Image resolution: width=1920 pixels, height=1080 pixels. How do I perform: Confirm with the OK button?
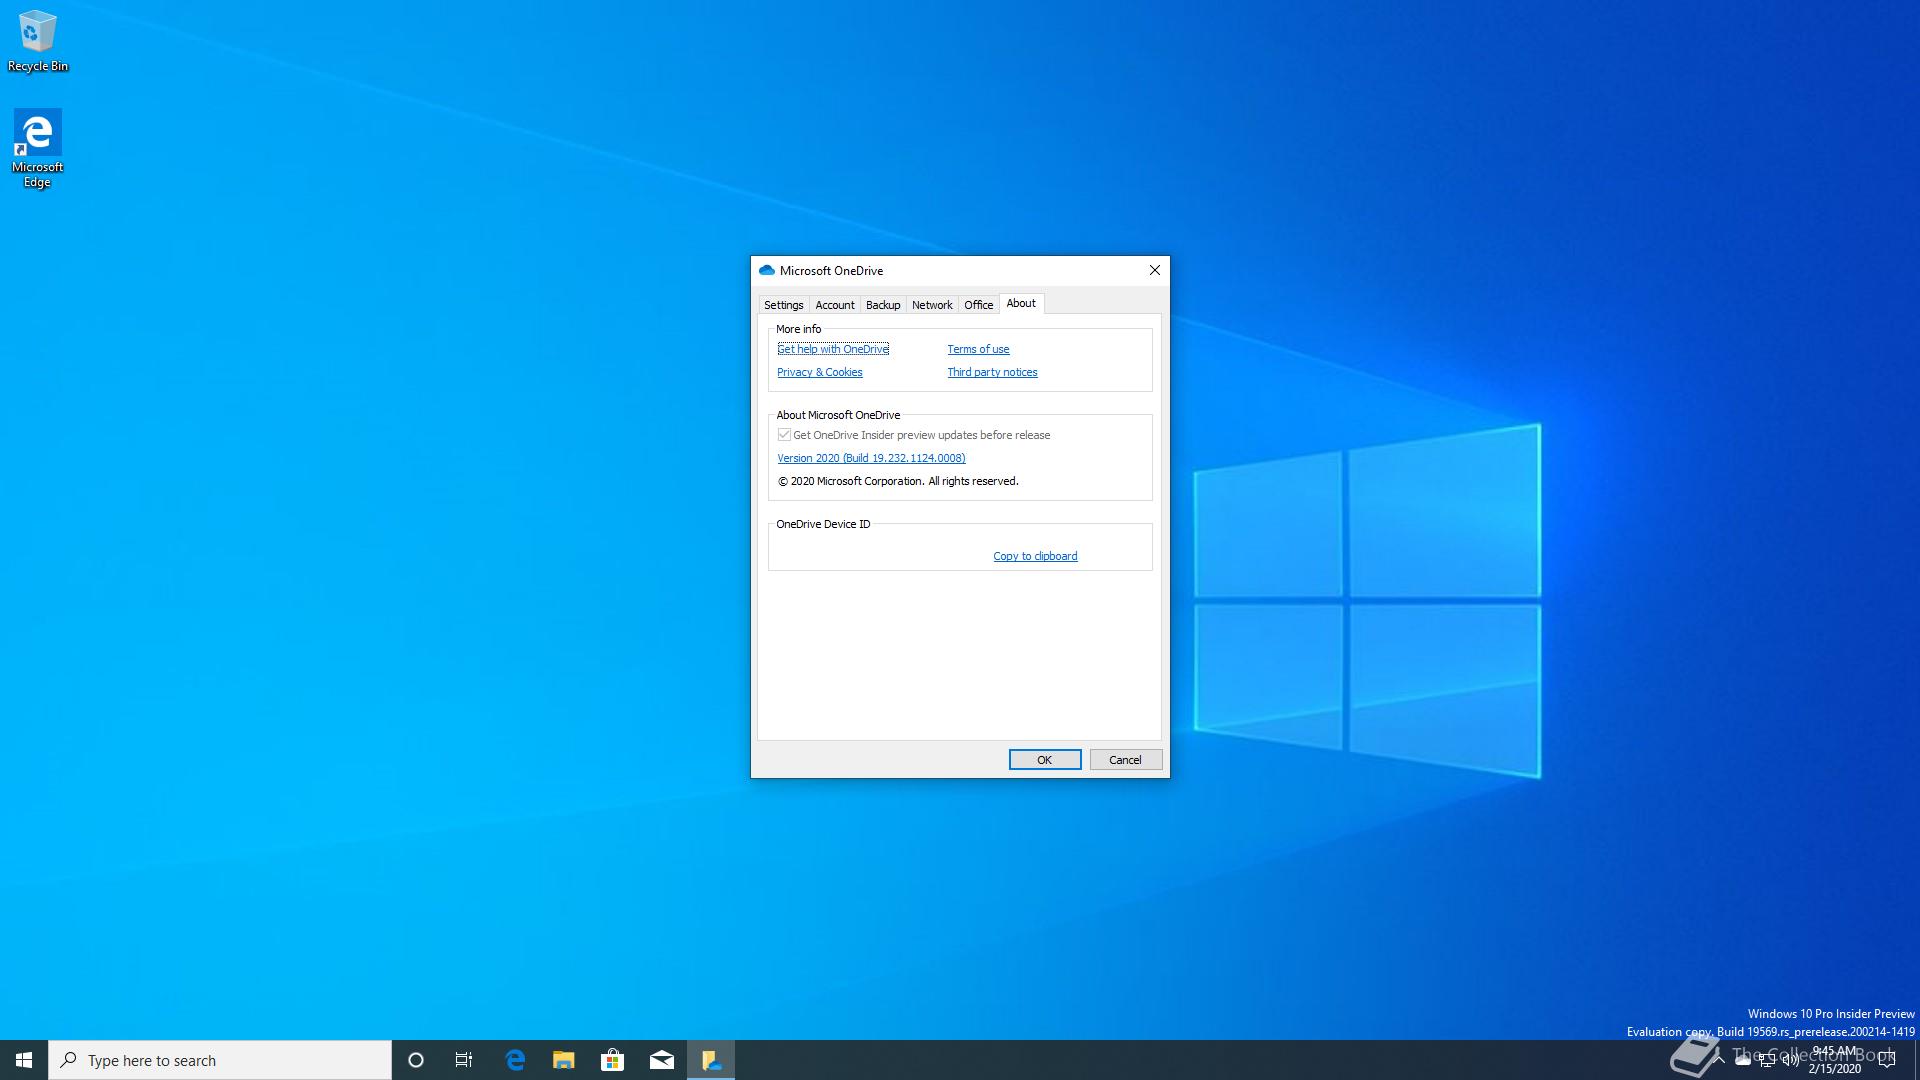point(1045,760)
